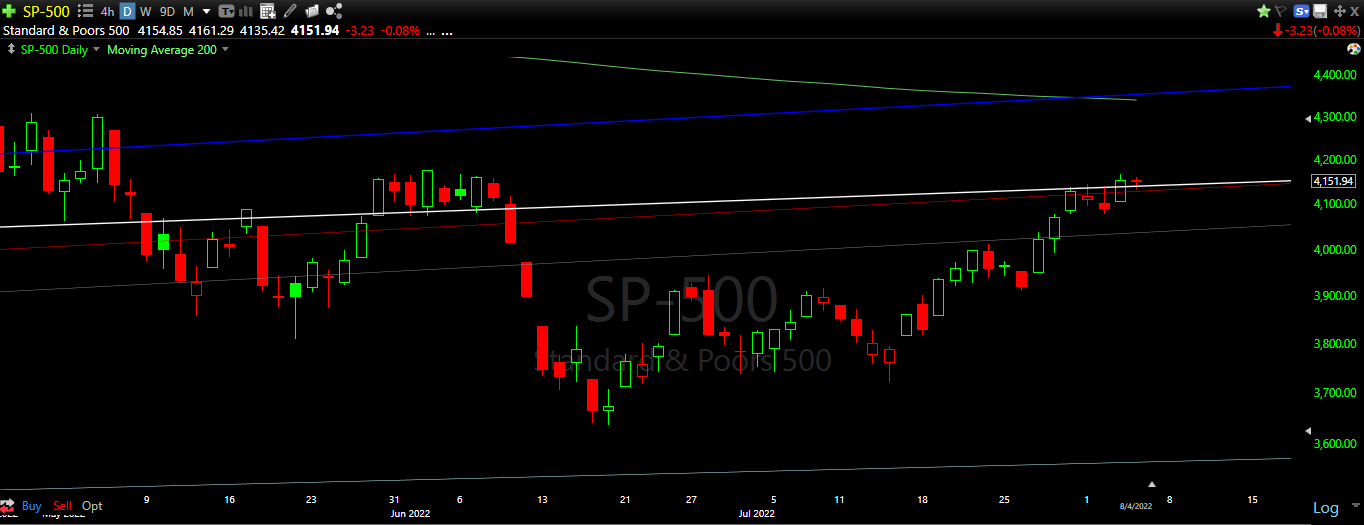
Task: Click the 4,400.00 price axis label
Action: pos(1336,75)
